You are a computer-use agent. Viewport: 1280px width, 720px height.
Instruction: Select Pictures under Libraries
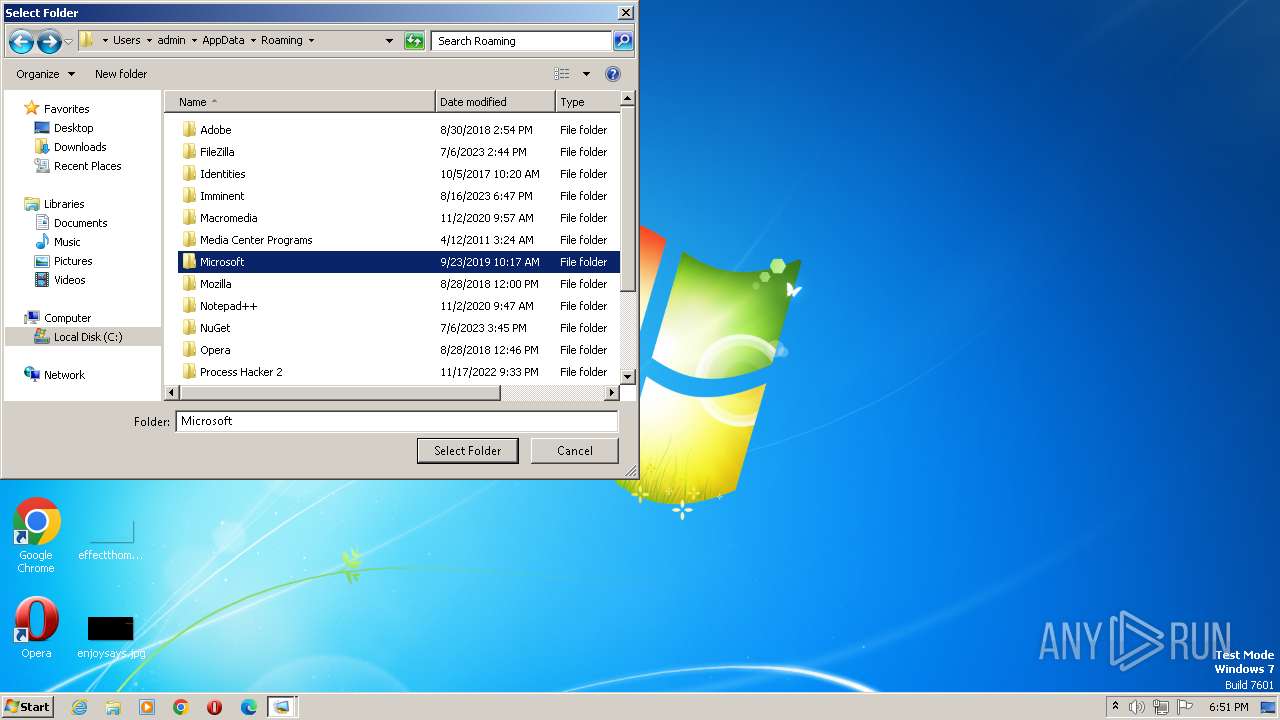73,261
